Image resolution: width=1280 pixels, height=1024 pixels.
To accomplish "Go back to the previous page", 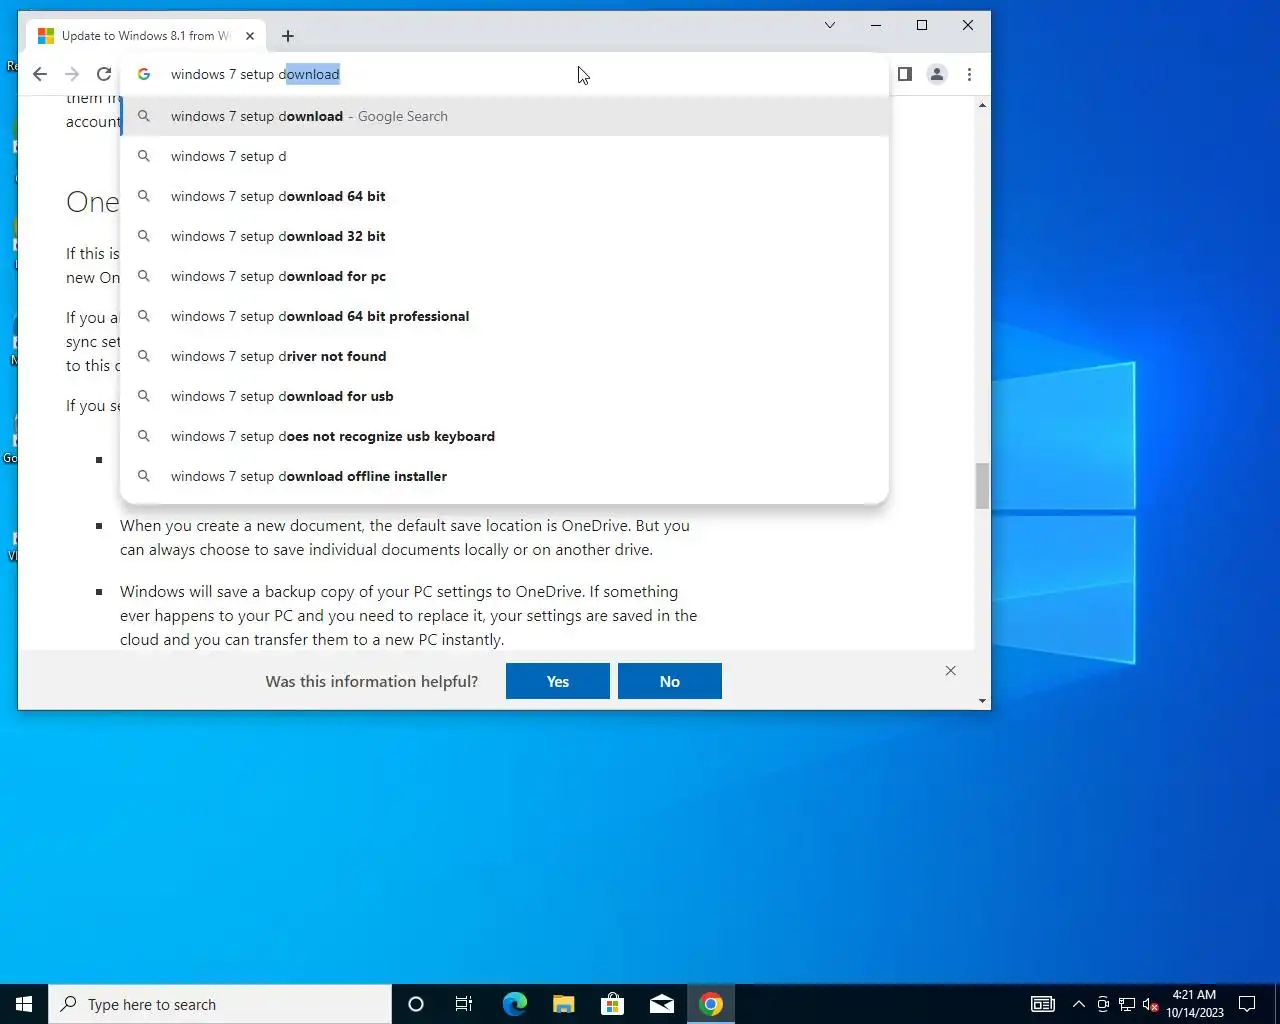I will [40, 74].
